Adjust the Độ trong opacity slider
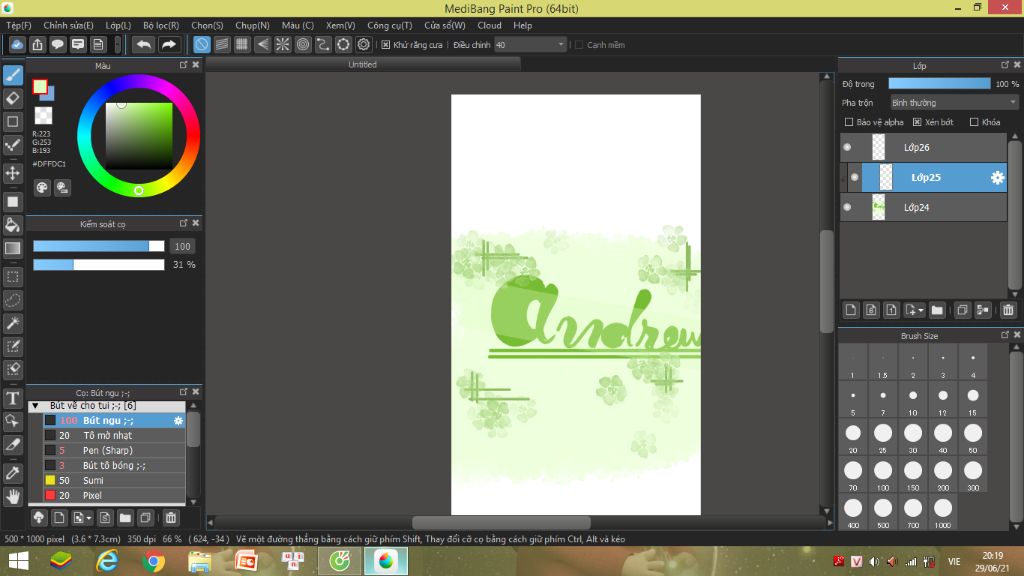Image resolution: width=1024 pixels, height=576 pixels. [939, 84]
